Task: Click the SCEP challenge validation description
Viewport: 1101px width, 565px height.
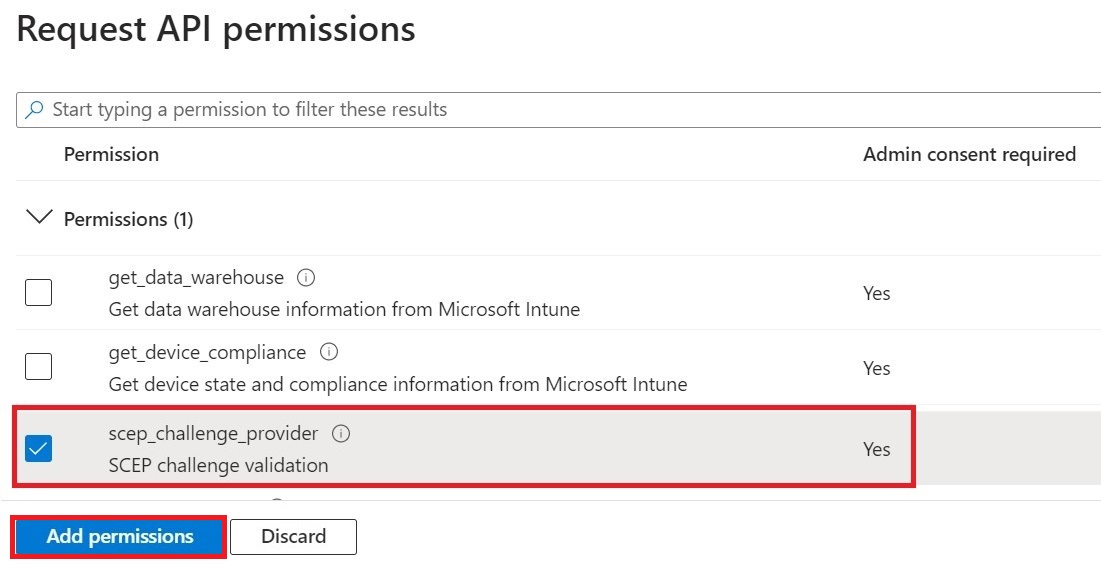Action: tap(218, 465)
